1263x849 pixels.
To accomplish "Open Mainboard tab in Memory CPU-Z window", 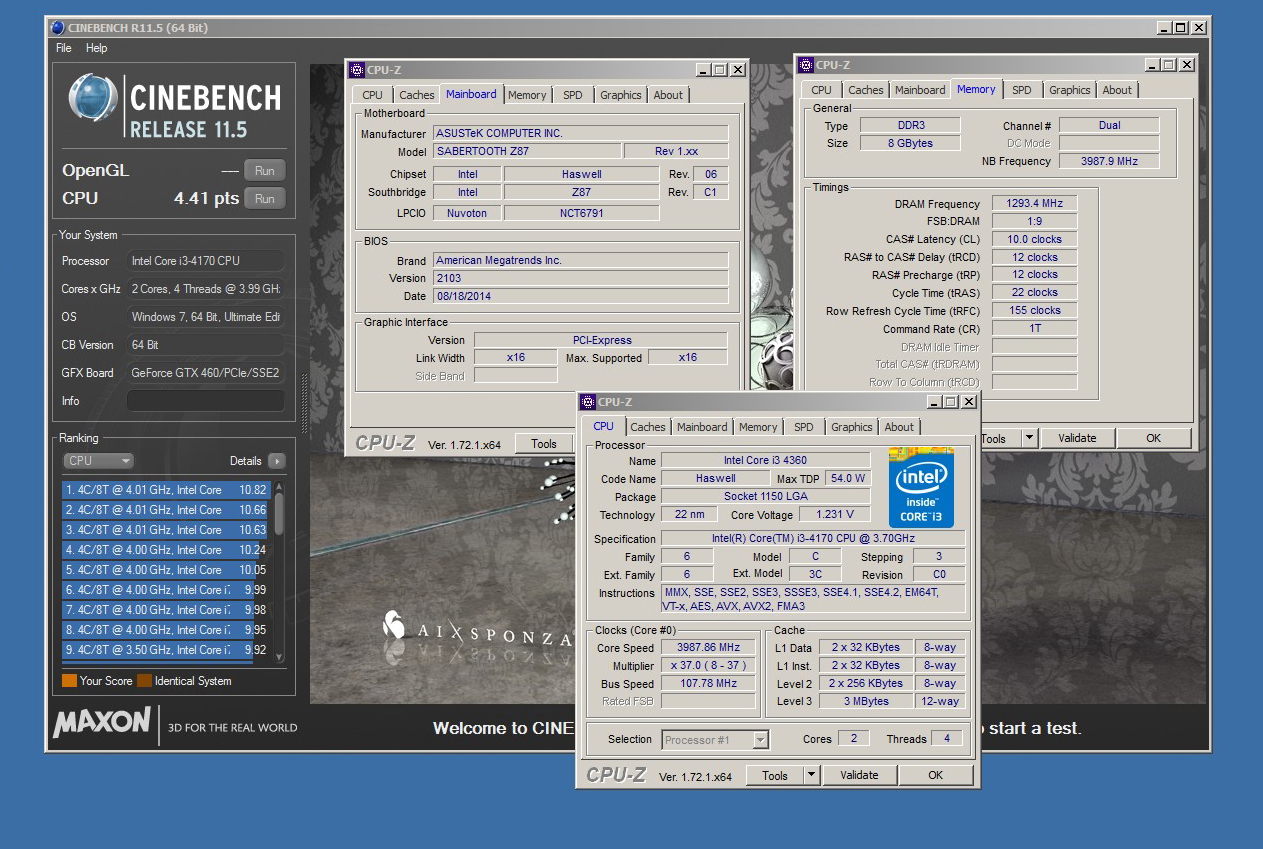I will [x=920, y=90].
